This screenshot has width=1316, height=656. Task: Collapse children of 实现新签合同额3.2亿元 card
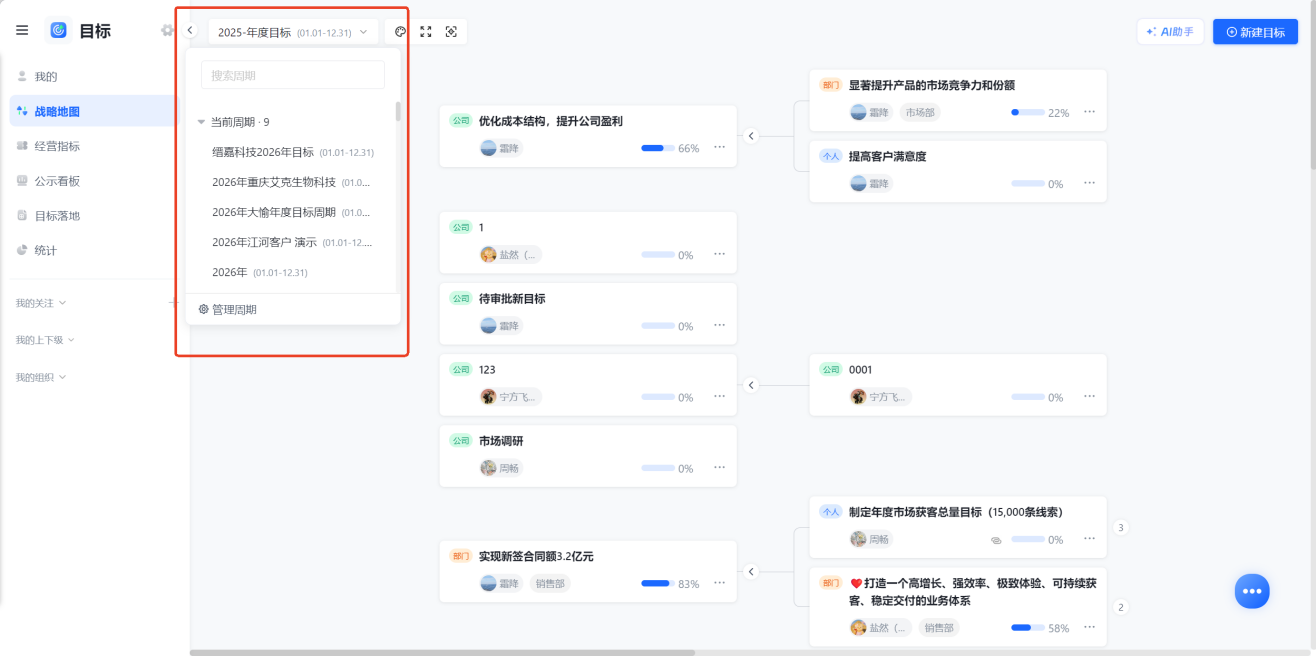[751, 572]
